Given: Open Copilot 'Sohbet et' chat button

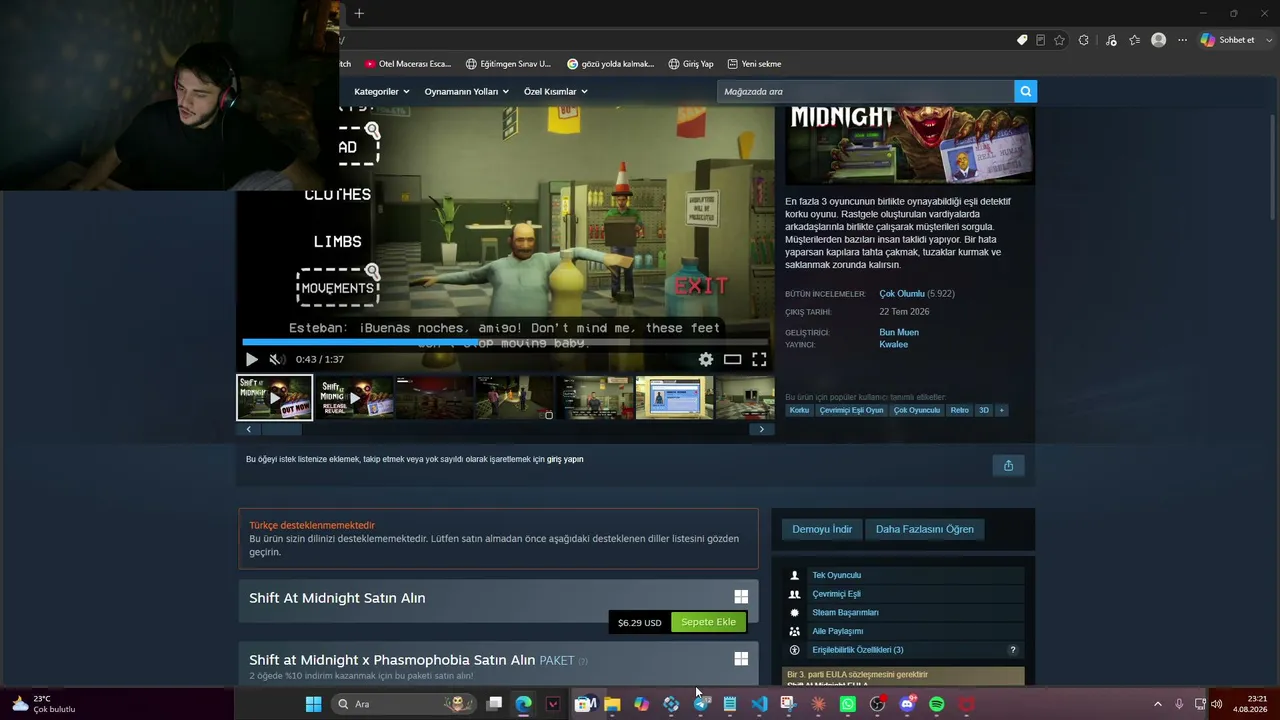Looking at the screenshot, I should (x=1228, y=40).
